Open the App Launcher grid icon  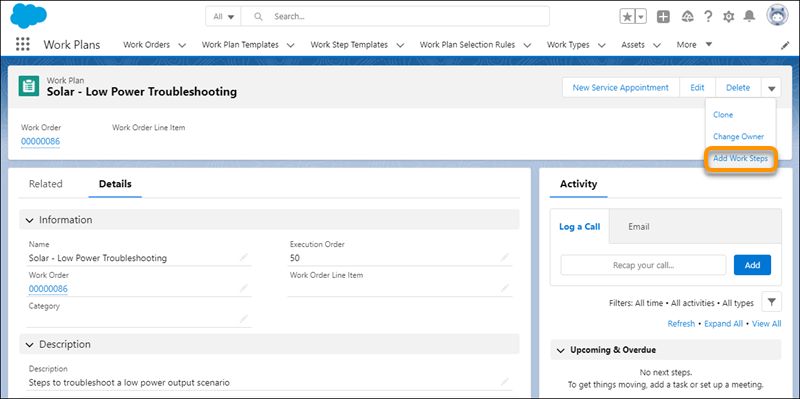click(22, 44)
